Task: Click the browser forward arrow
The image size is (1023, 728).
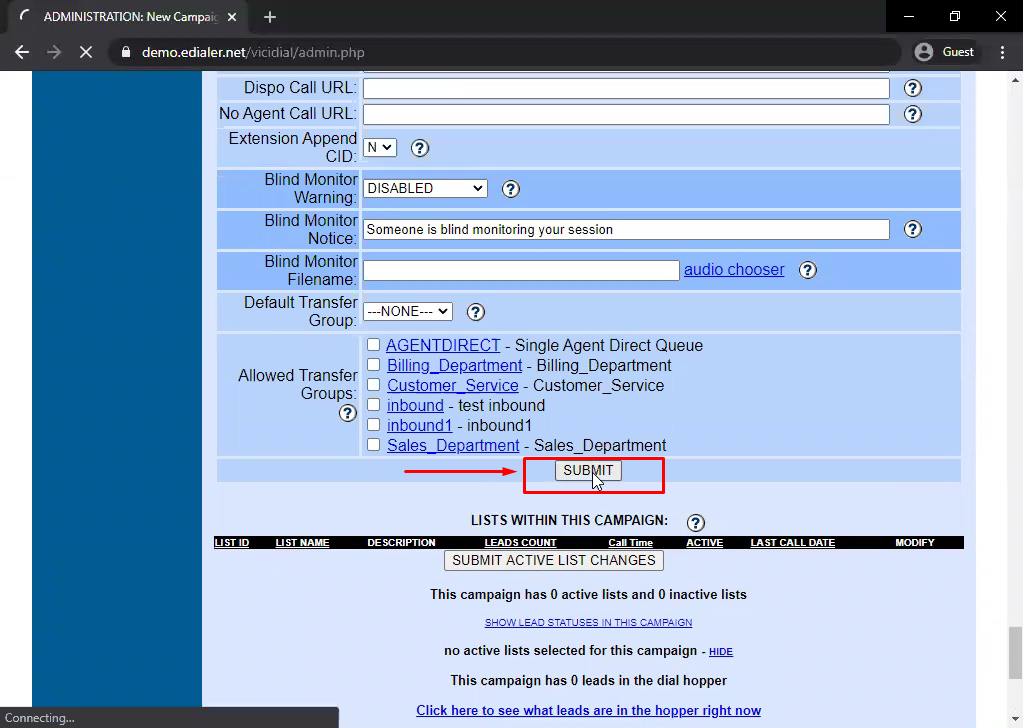Action: [x=54, y=52]
